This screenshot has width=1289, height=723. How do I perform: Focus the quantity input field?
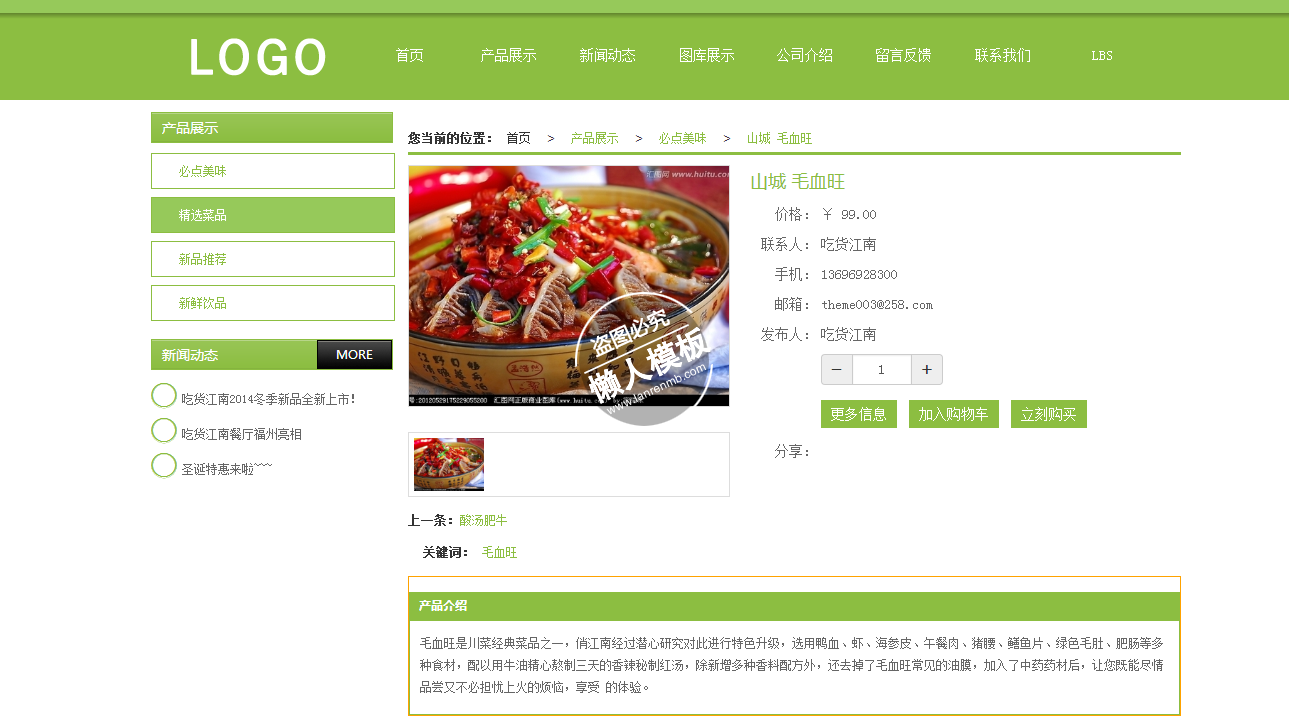tap(882, 370)
